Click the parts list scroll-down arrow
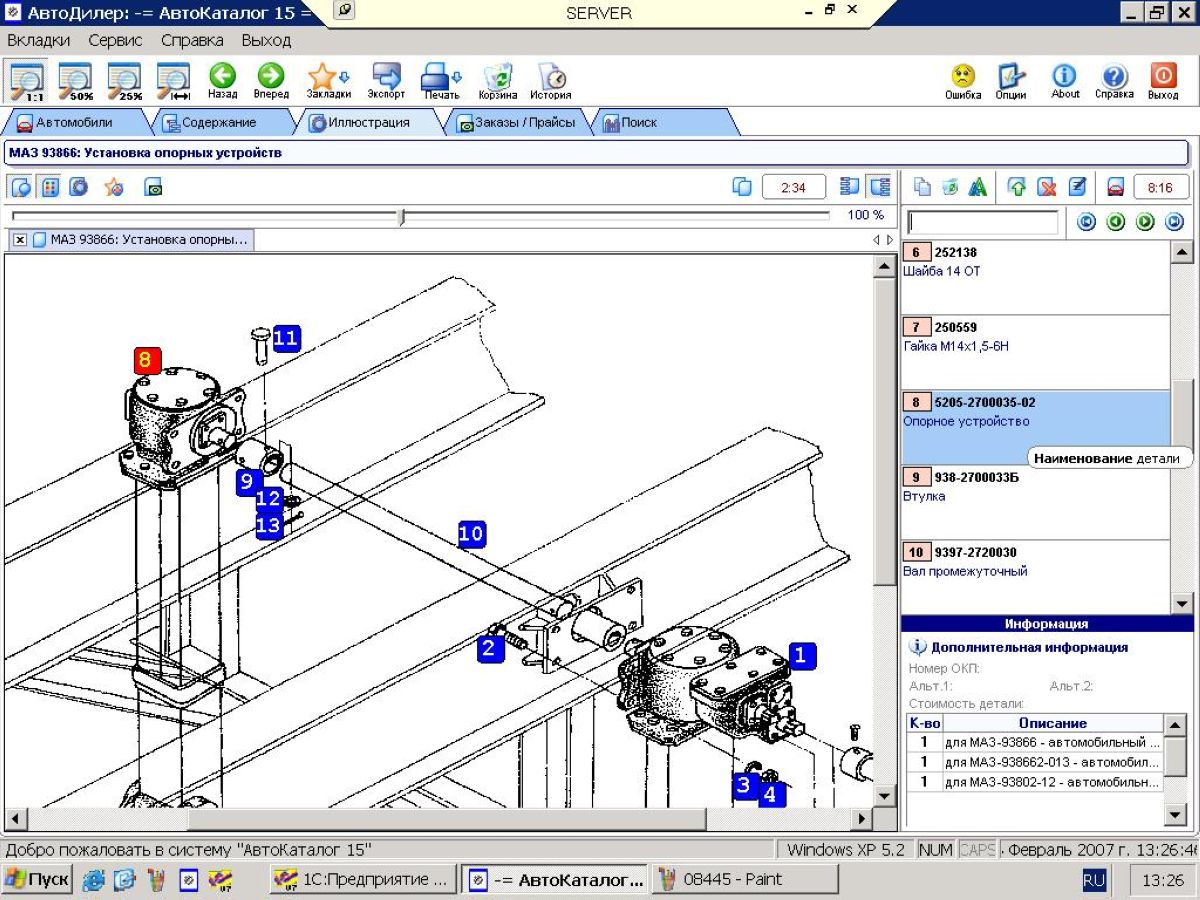 1181,603
